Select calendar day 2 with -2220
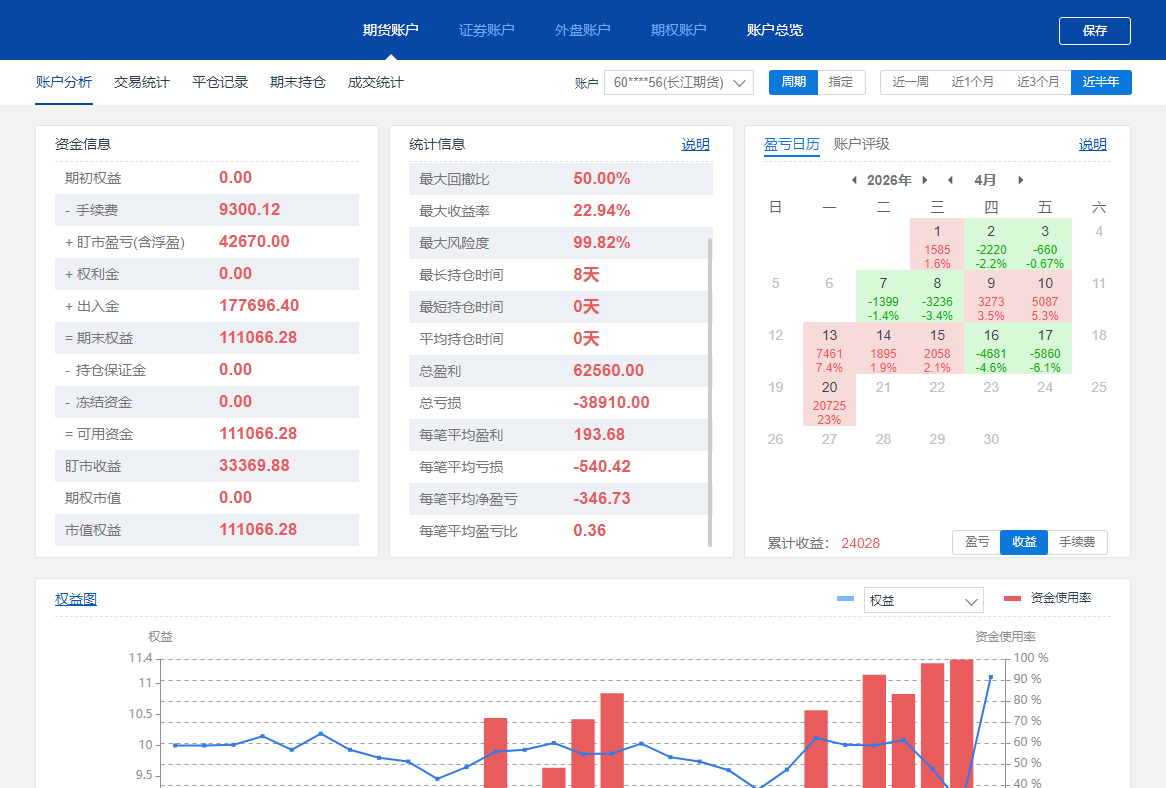 coord(991,245)
